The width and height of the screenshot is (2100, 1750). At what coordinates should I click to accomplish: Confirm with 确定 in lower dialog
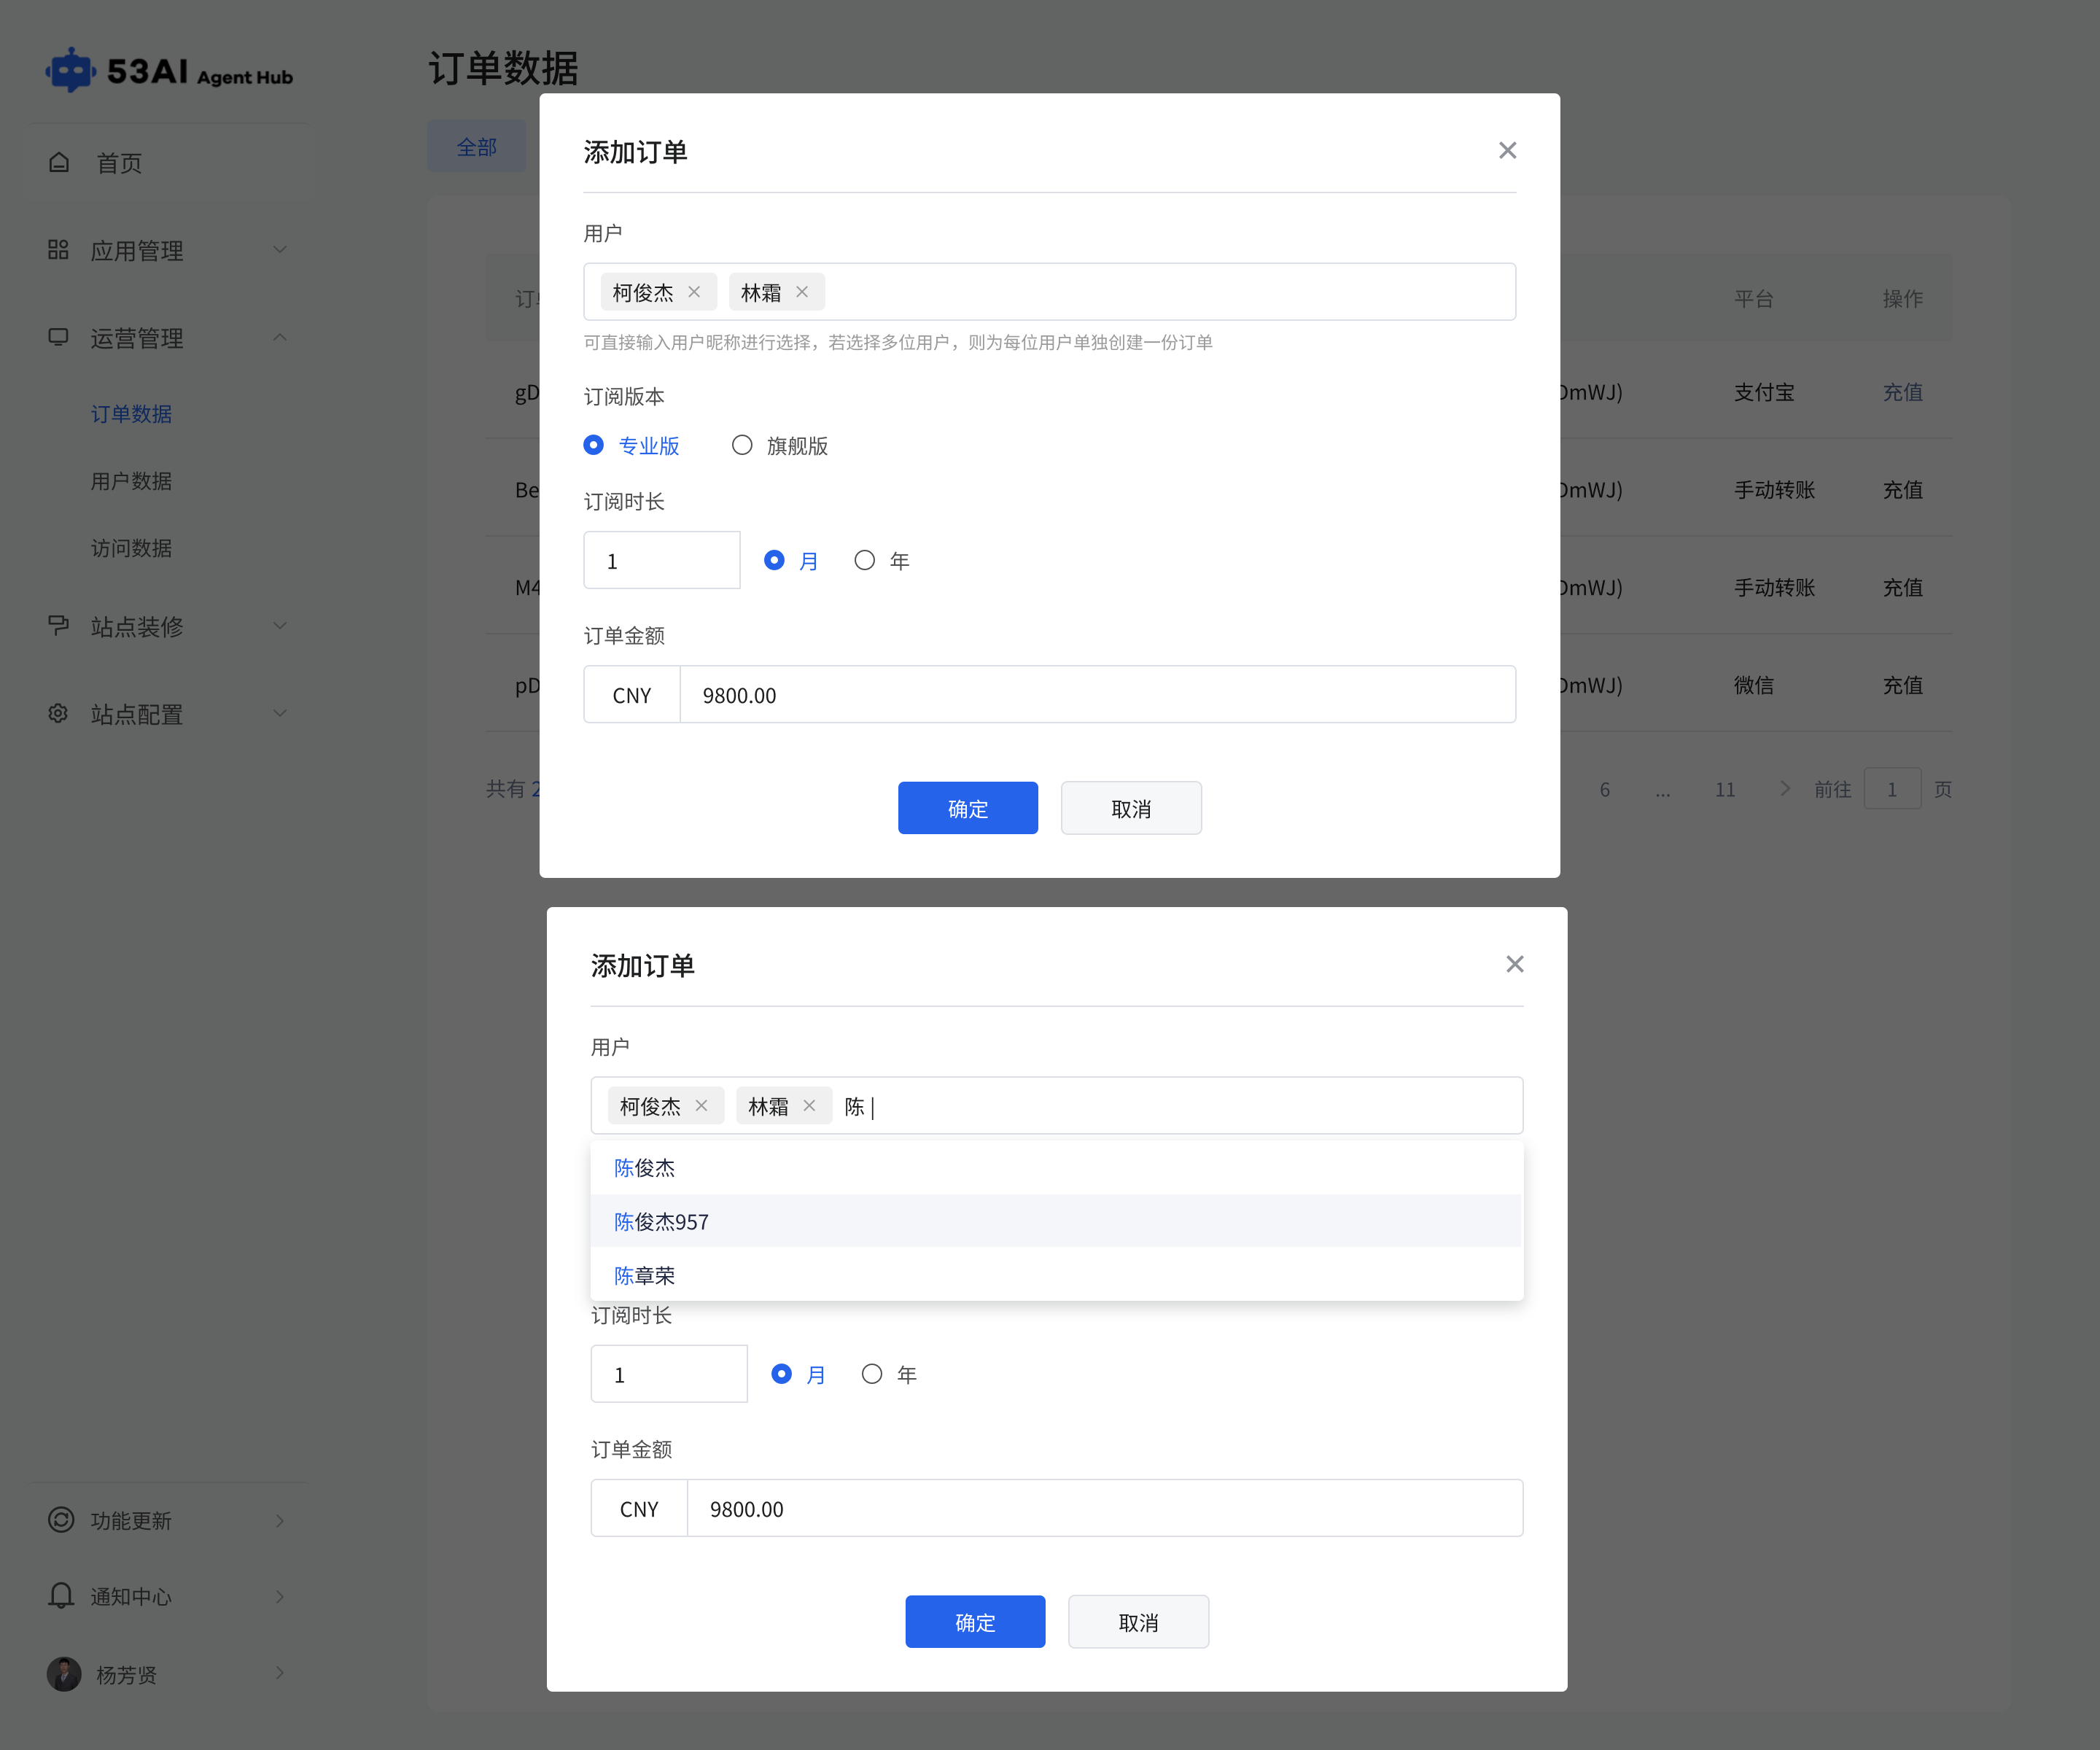975,1621
